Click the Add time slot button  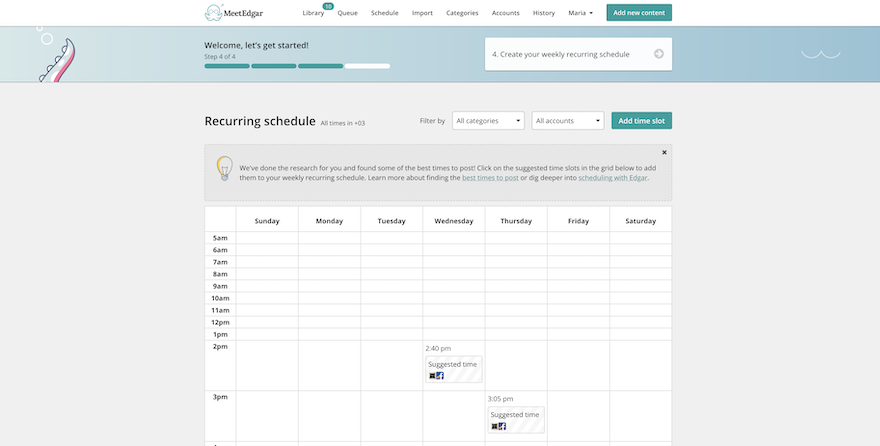click(x=641, y=121)
